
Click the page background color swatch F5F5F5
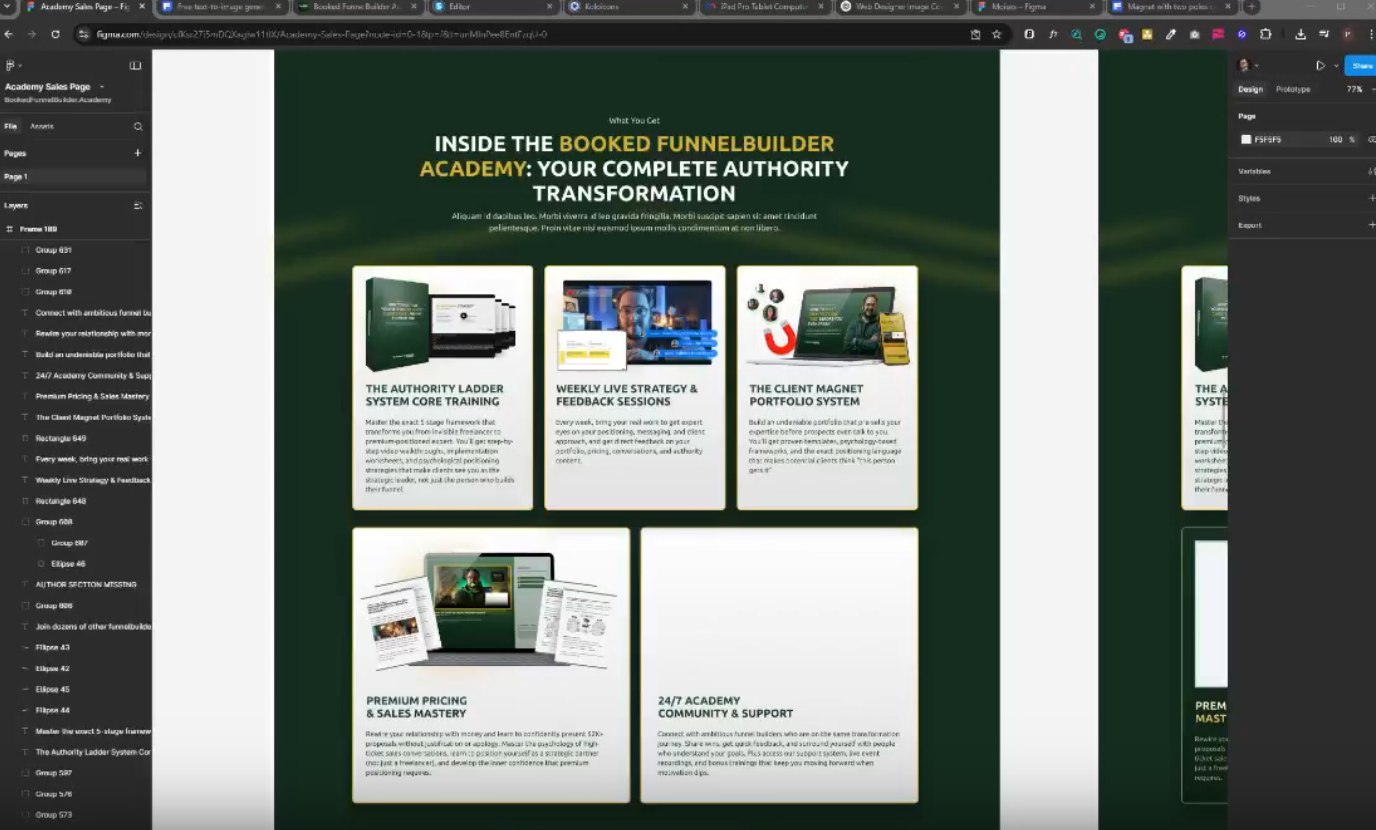tap(1246, 140)
